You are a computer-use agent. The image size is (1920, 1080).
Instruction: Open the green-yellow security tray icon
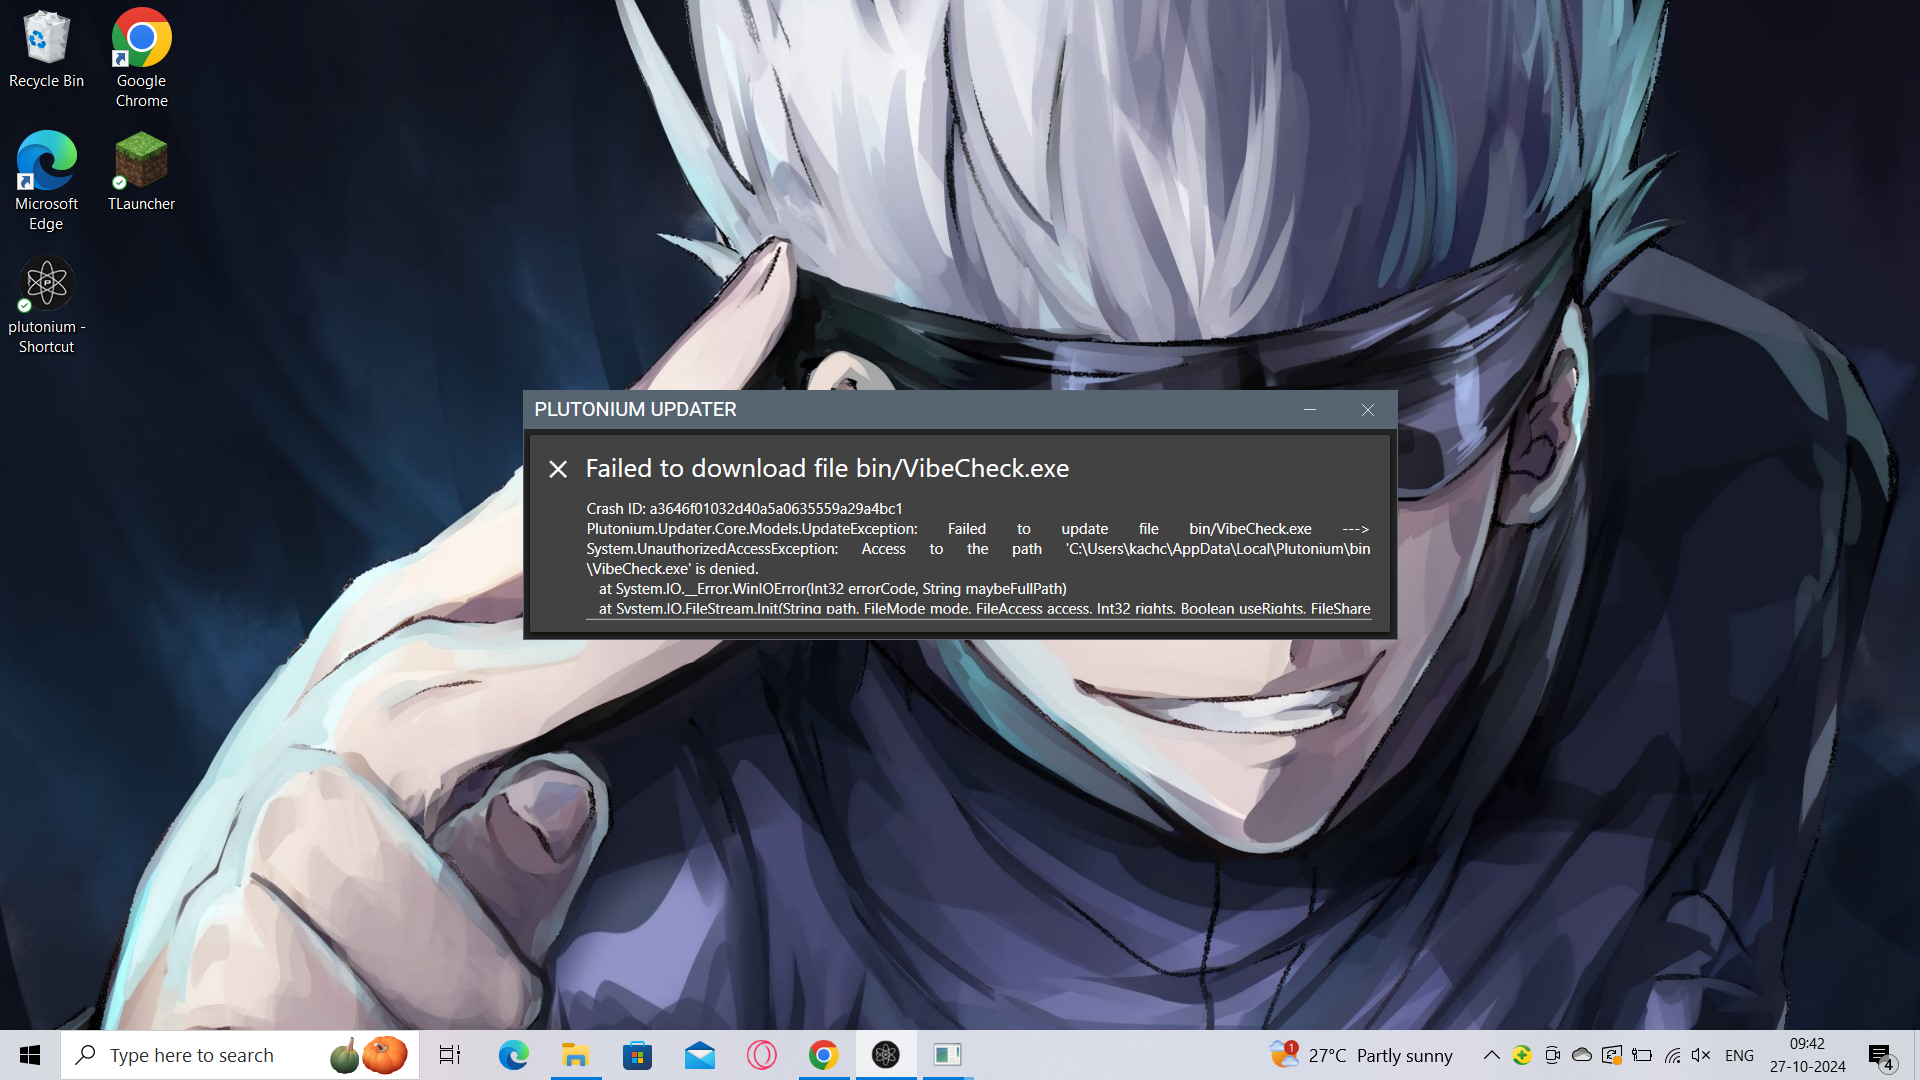click(1522, 1055)
